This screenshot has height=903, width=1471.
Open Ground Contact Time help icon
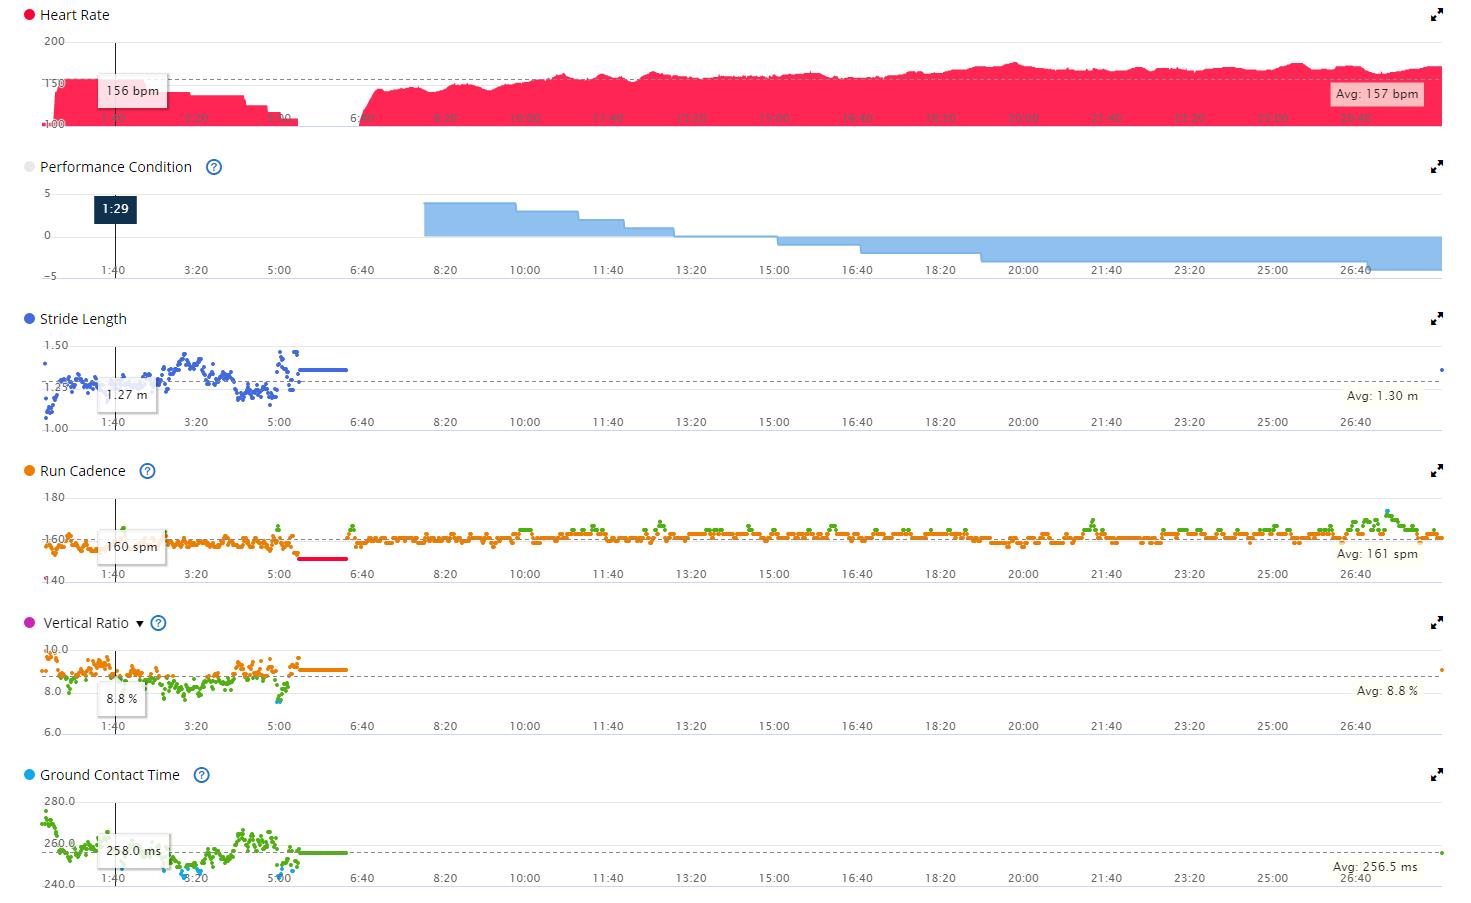(201, 775)
